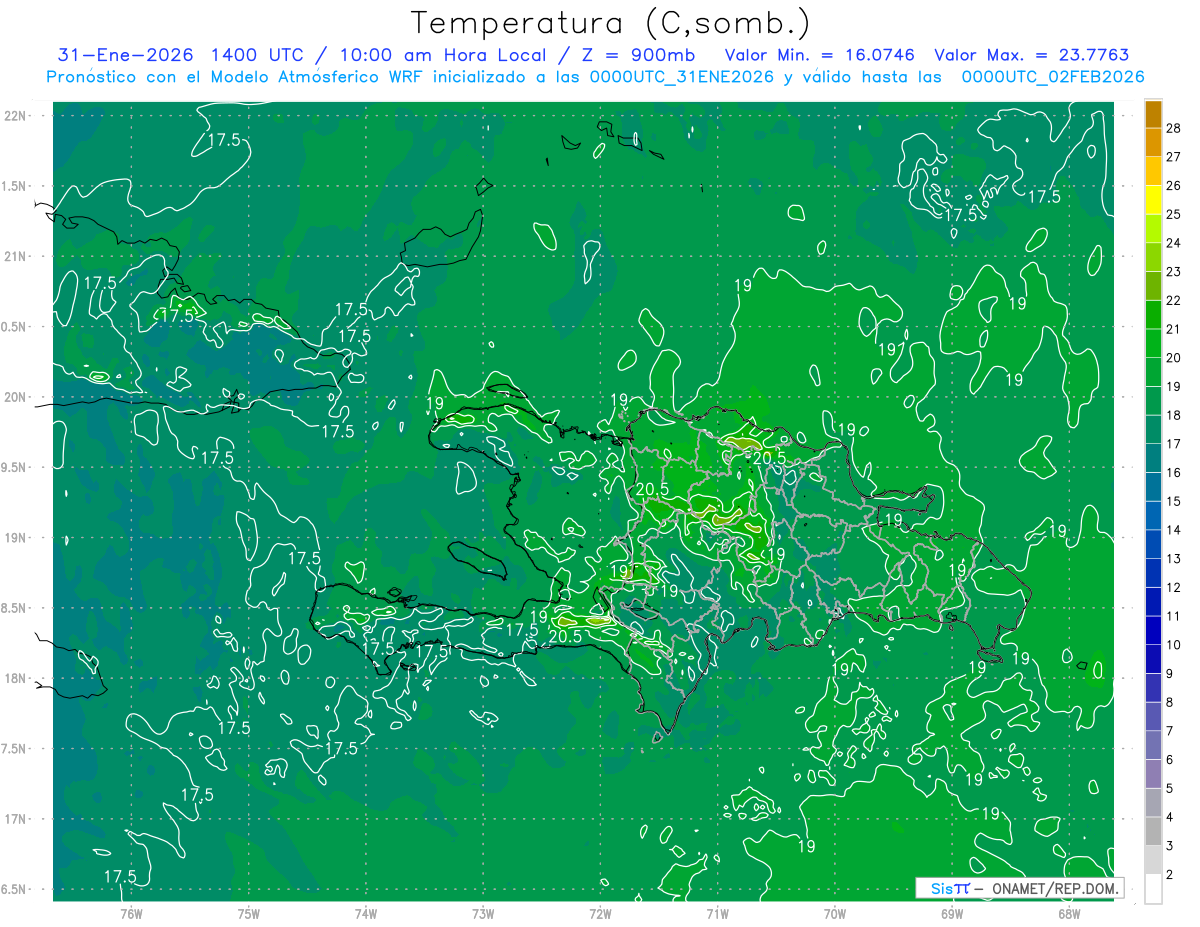The height and width of the screenshot is (927, 1200).
Task: Click the "7.5N" latitude axis label
Action: [16, 749]
